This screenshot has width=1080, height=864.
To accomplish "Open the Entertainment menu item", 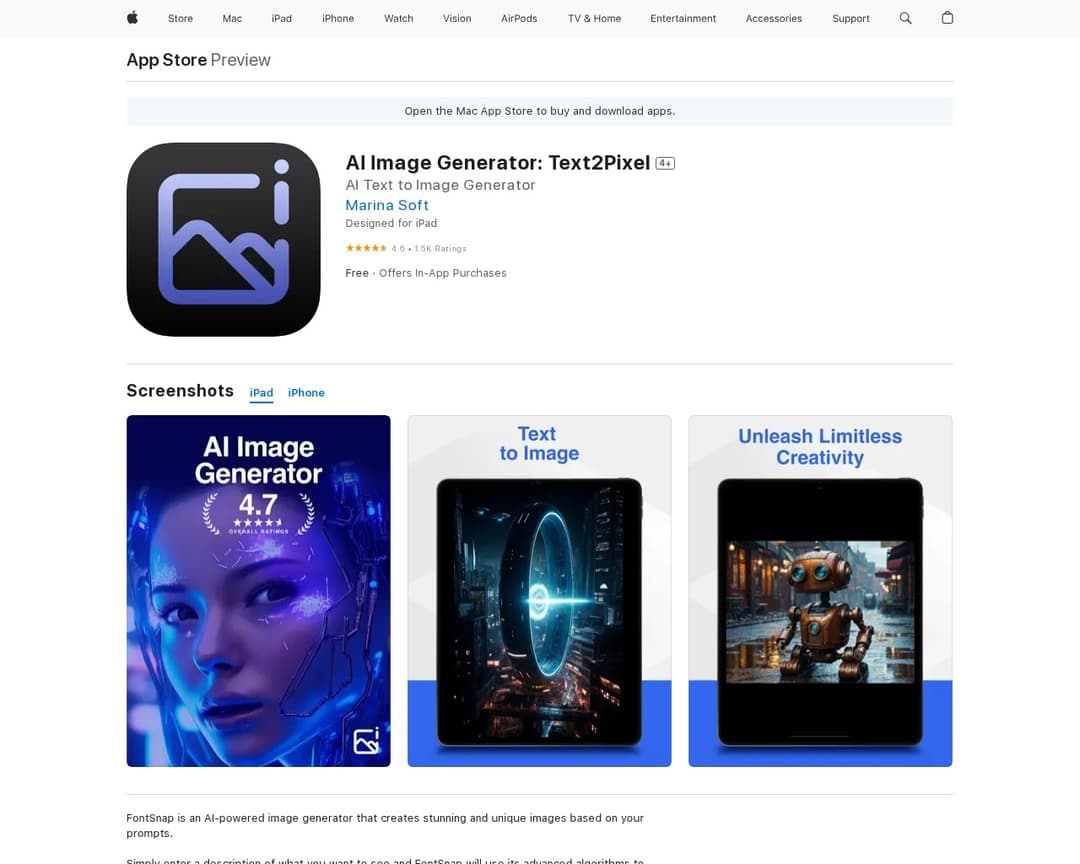I will (683, 19).
